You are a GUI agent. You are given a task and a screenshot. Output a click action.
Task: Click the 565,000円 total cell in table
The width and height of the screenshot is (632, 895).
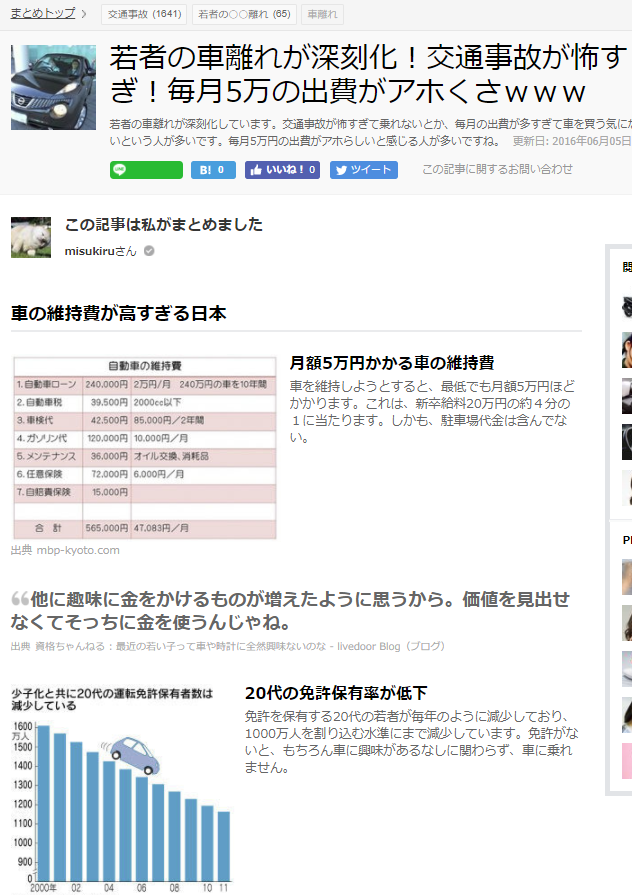[x=107, y=528]
